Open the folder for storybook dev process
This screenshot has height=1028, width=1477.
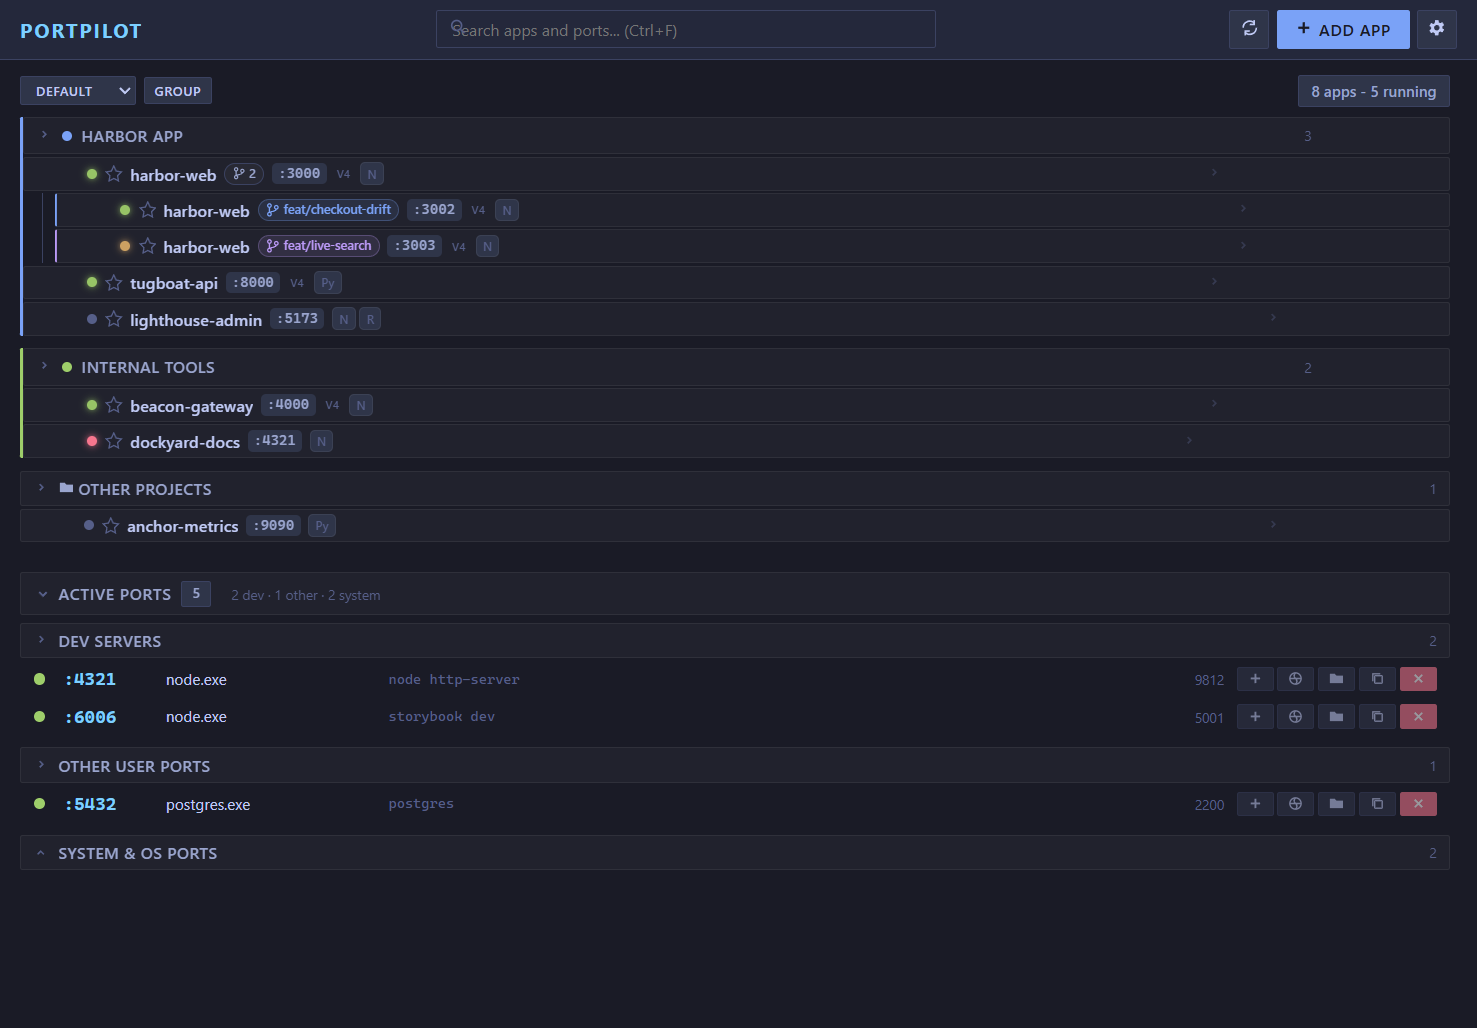[x=1336, y=716]
